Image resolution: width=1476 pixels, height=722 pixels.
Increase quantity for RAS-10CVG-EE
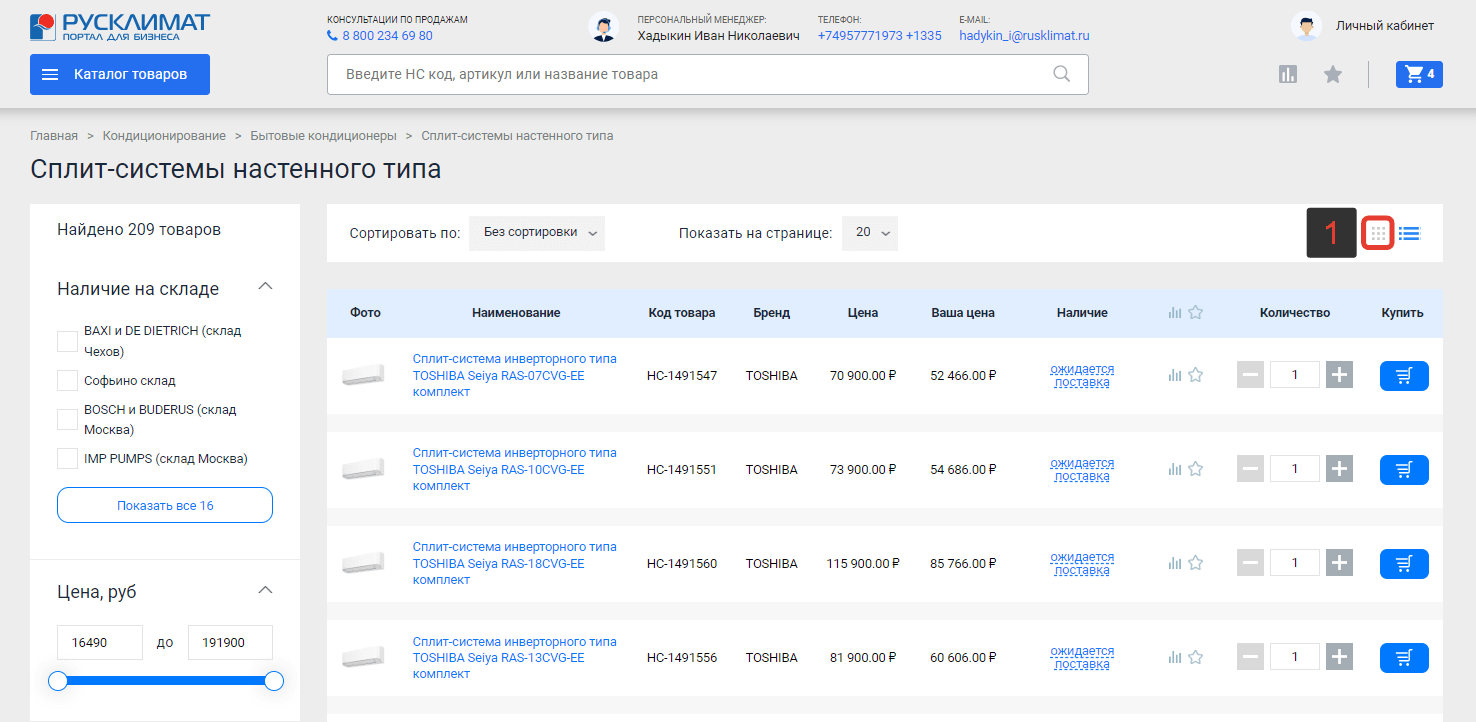1339,469
